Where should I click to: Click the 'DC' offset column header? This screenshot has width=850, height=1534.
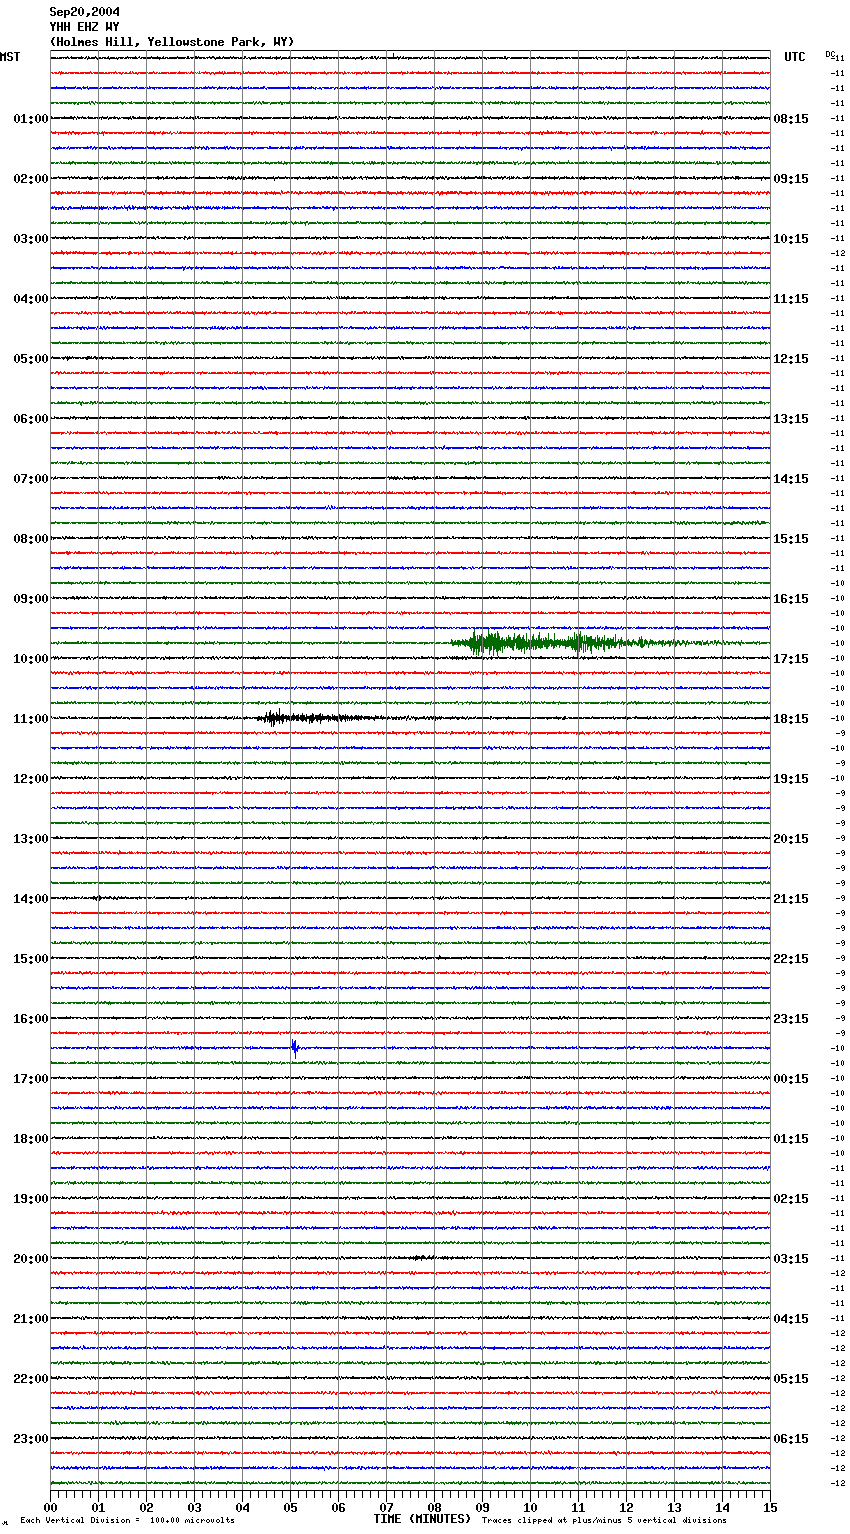tap(830, 54)
